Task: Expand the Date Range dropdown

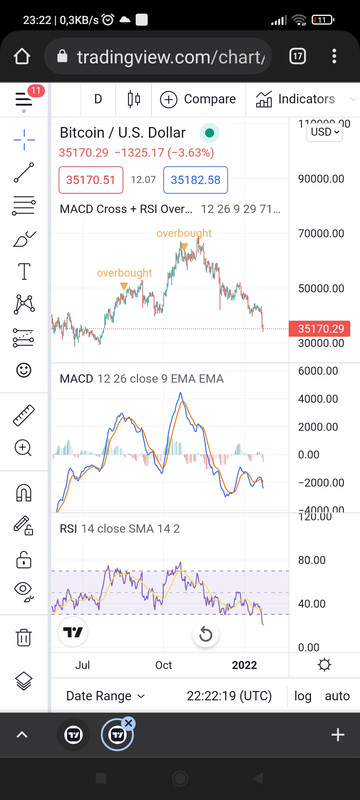Action: [106, 696]
